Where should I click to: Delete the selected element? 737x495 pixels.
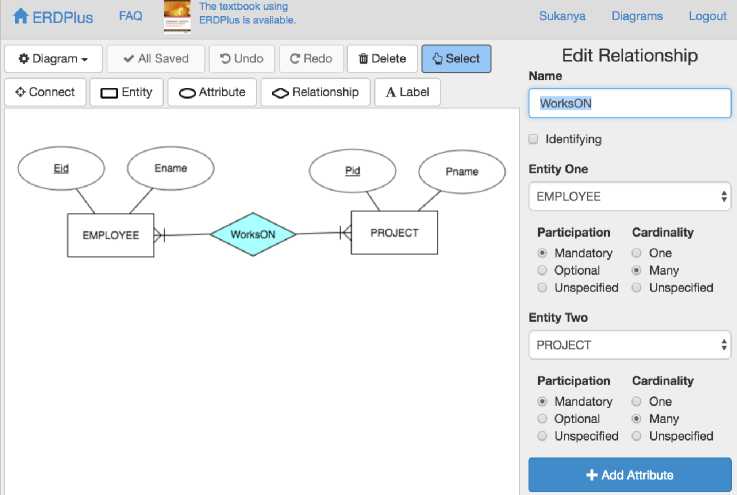pyautogui.click(x=382, y=59)
